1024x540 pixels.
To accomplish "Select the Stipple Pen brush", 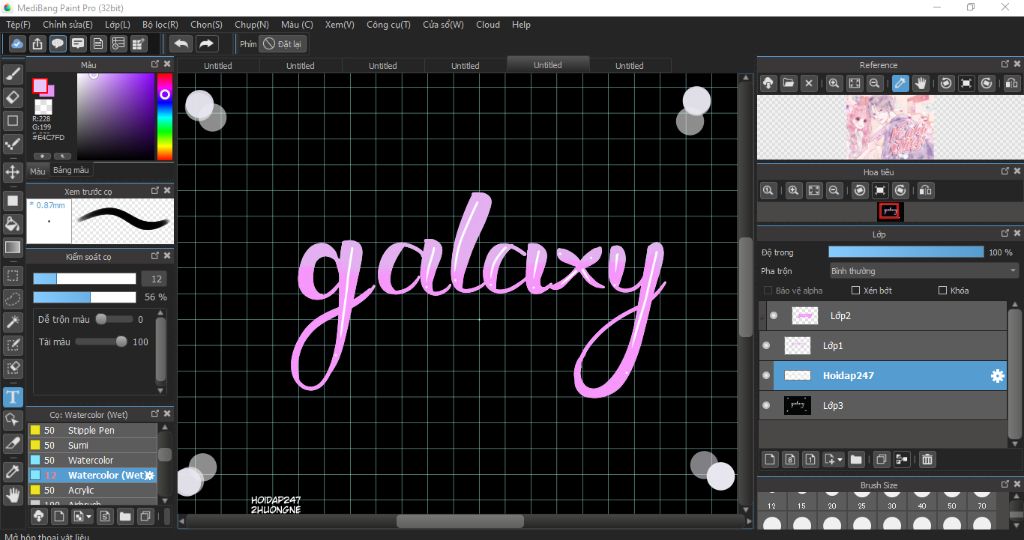I will point(91,430).
